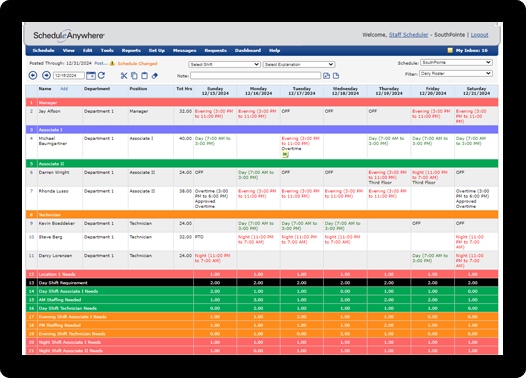Image resolution: width=526 pixels, height=378 pixels.
Task: Click the Add link next to Name
Action: click(64, 89)
